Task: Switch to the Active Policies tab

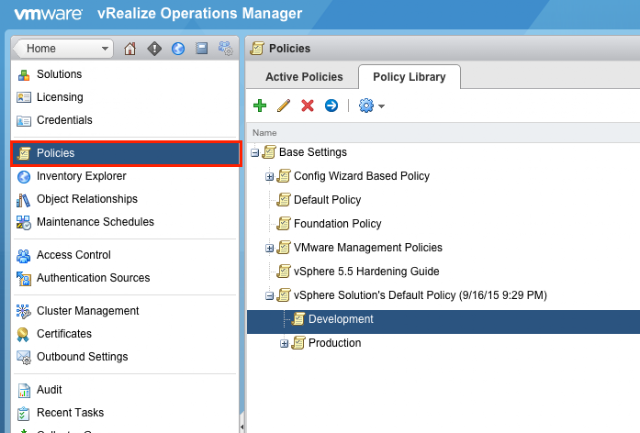Action: pos(304,77)
